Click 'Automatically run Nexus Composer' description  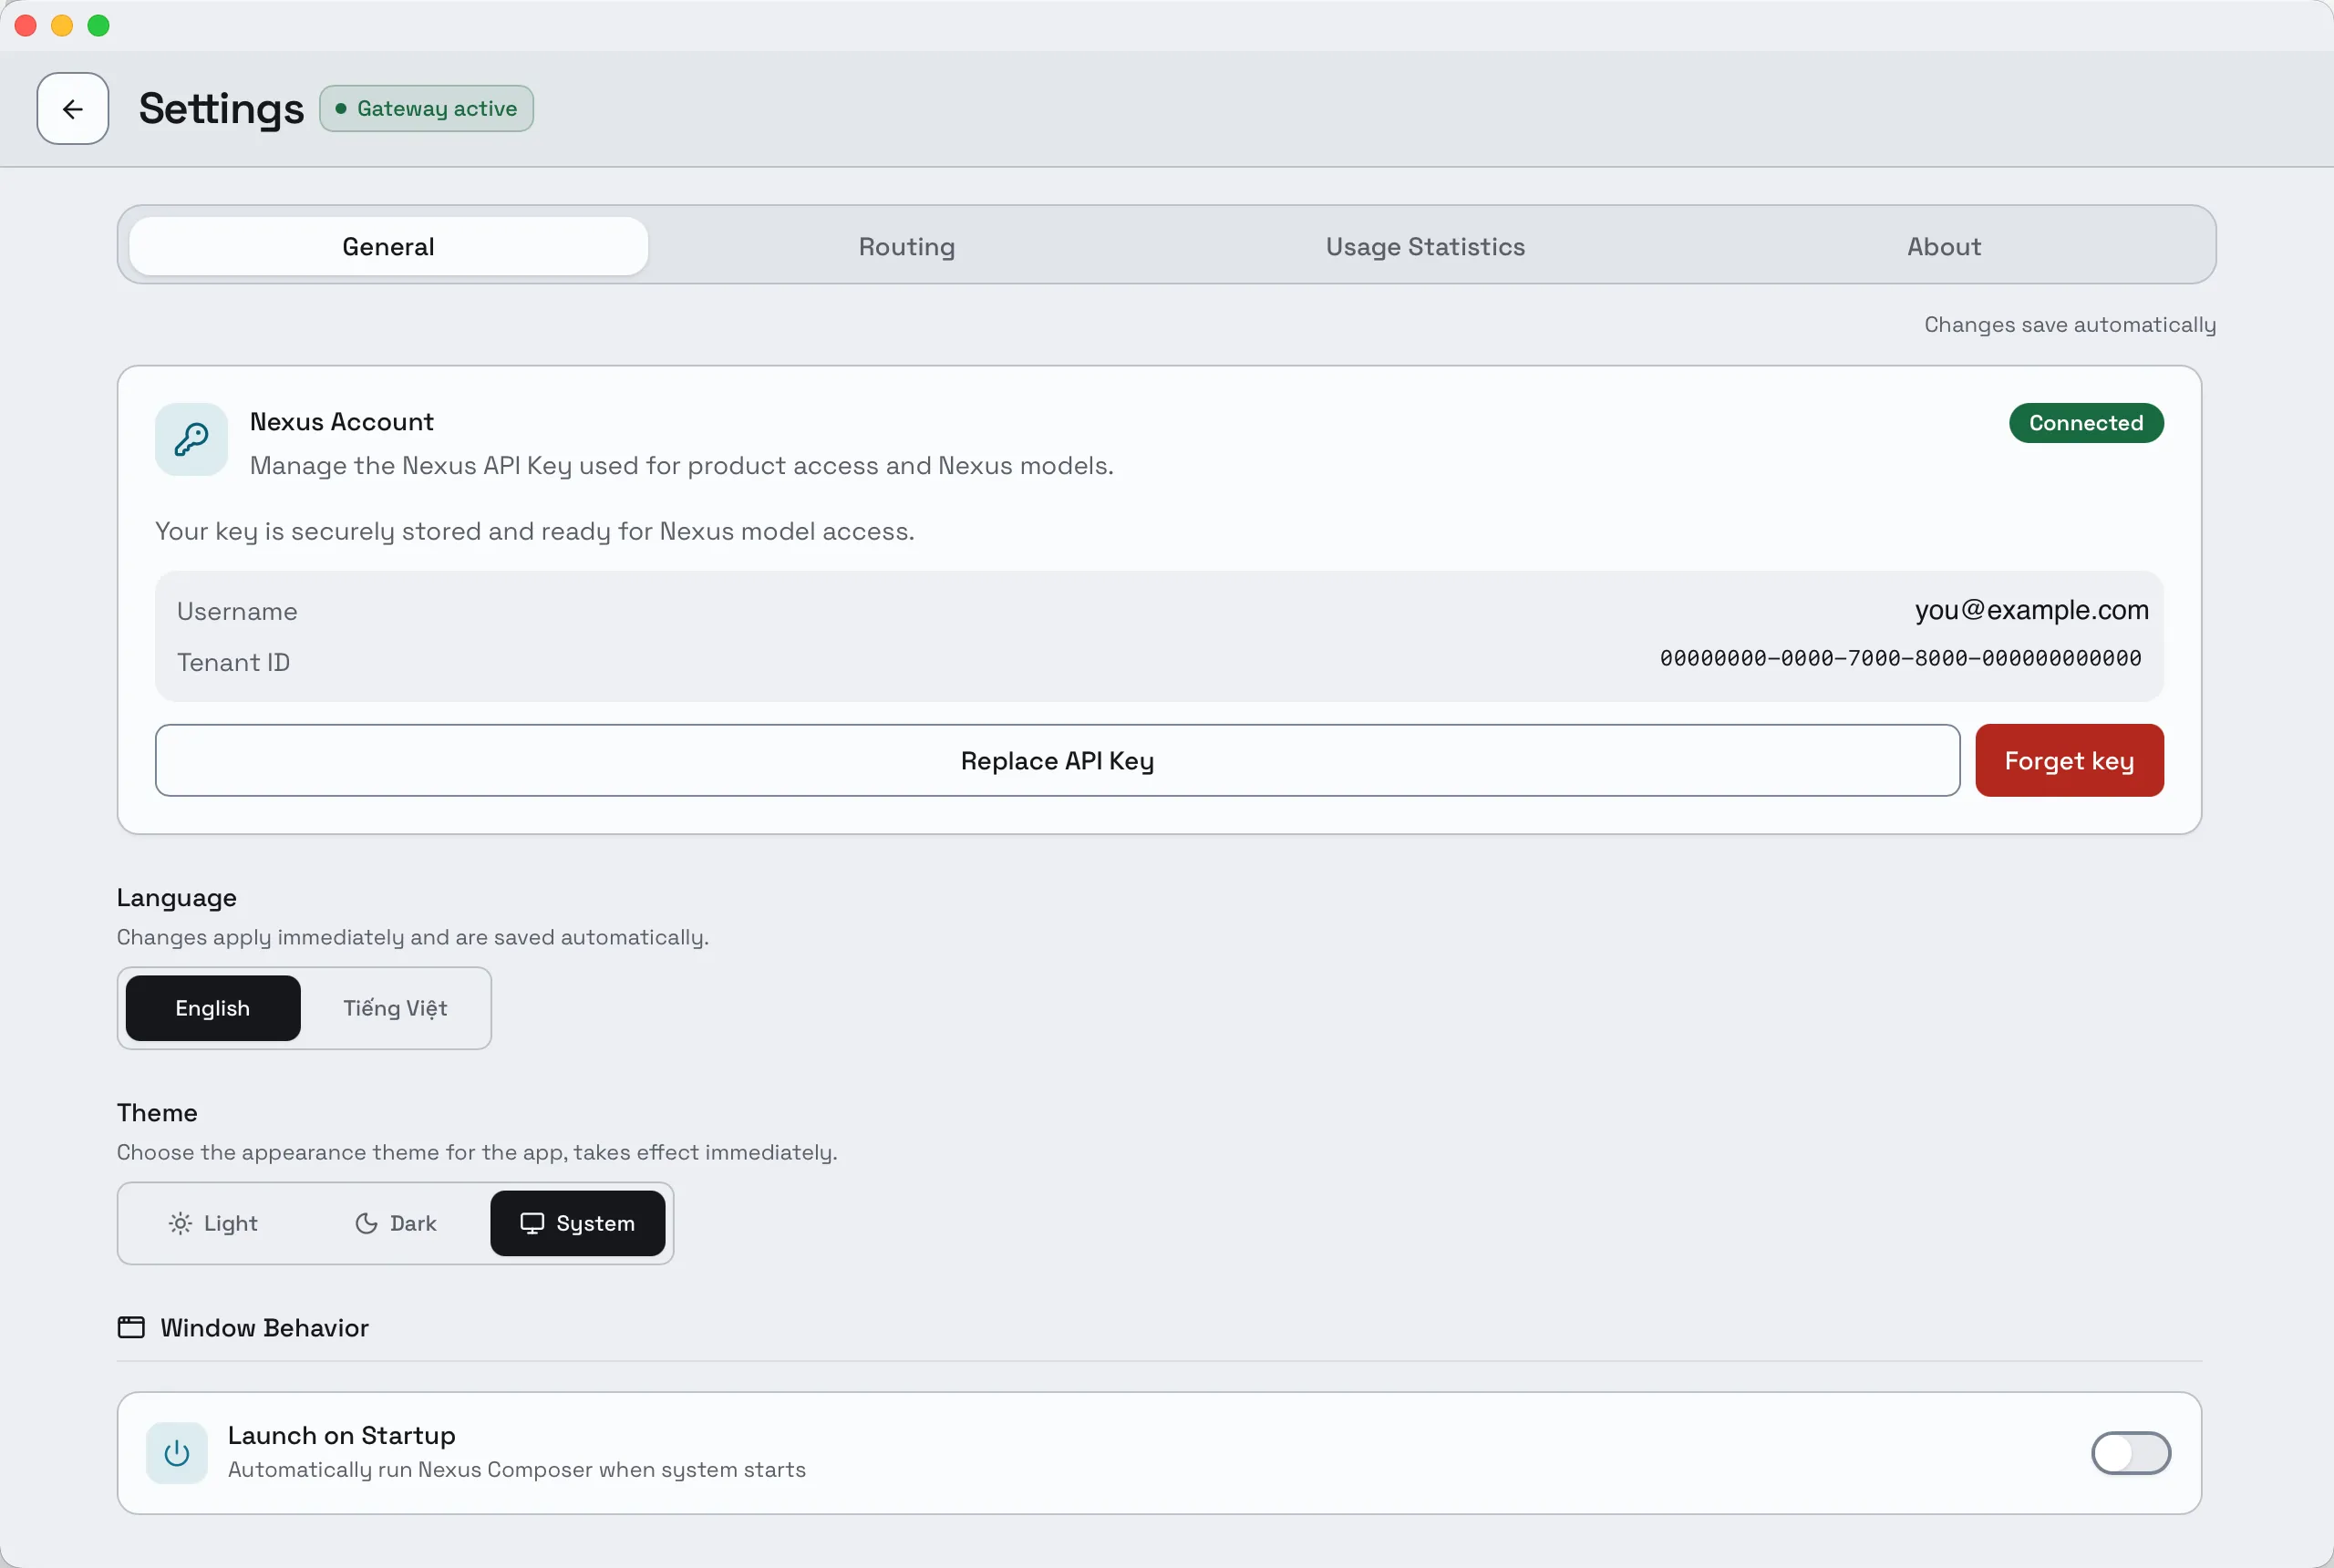point(517,1470)
